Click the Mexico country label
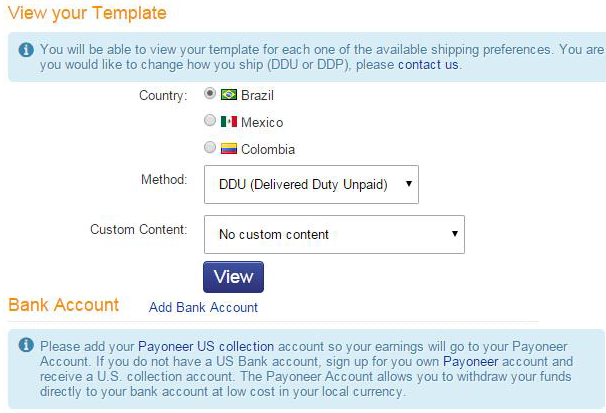 262,122
